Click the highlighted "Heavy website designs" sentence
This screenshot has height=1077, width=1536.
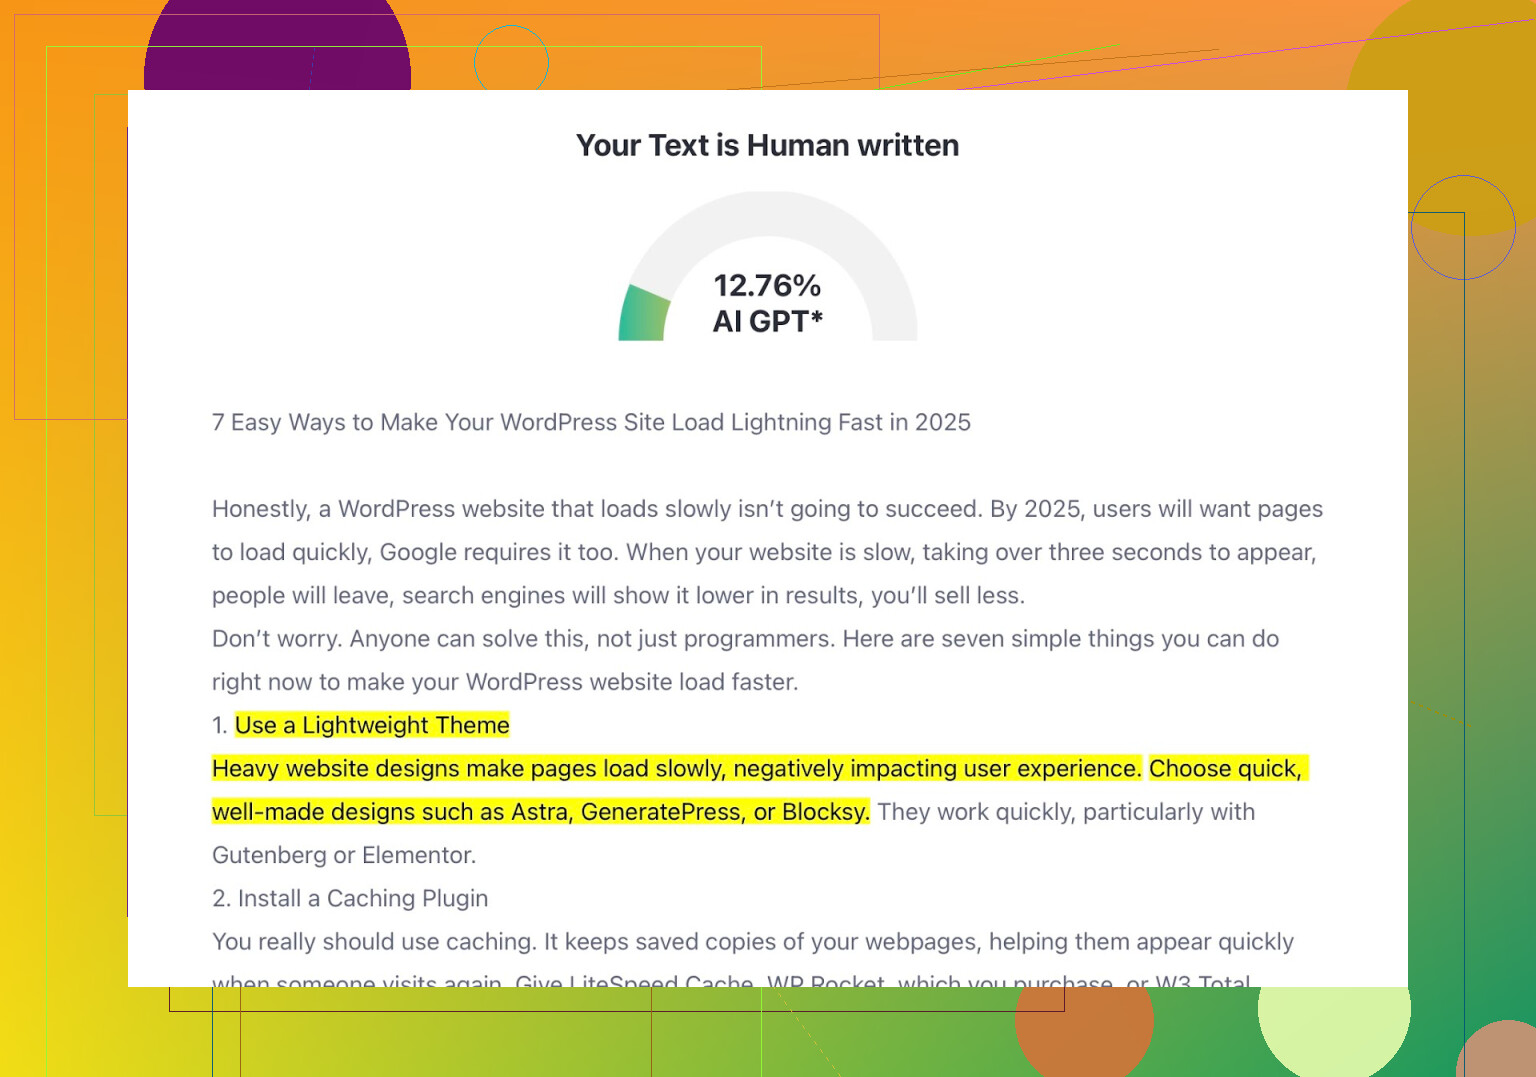(676, 769)
